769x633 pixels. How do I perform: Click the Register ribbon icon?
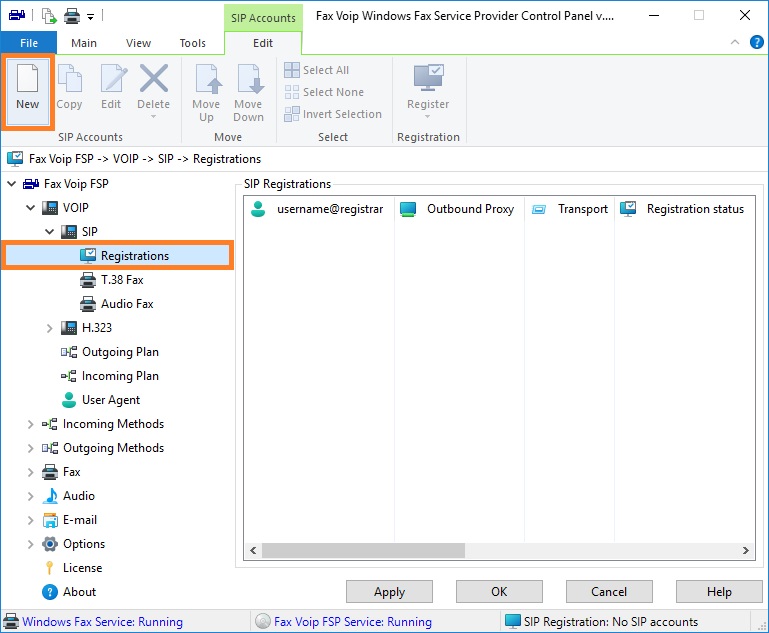click(x=428, y=78)
